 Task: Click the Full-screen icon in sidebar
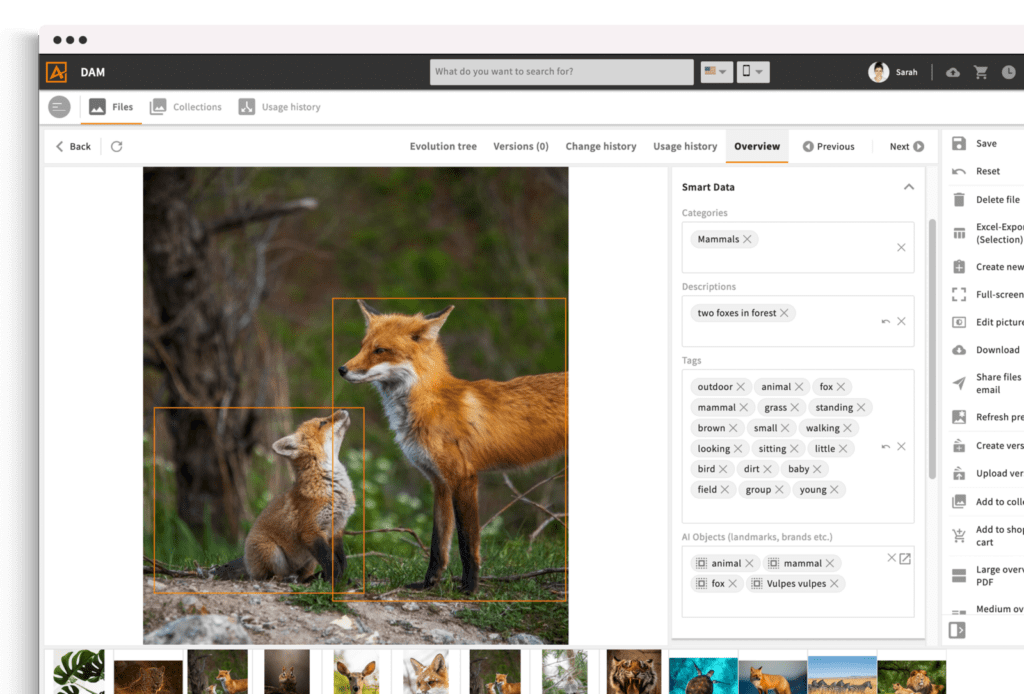[959, 295]
